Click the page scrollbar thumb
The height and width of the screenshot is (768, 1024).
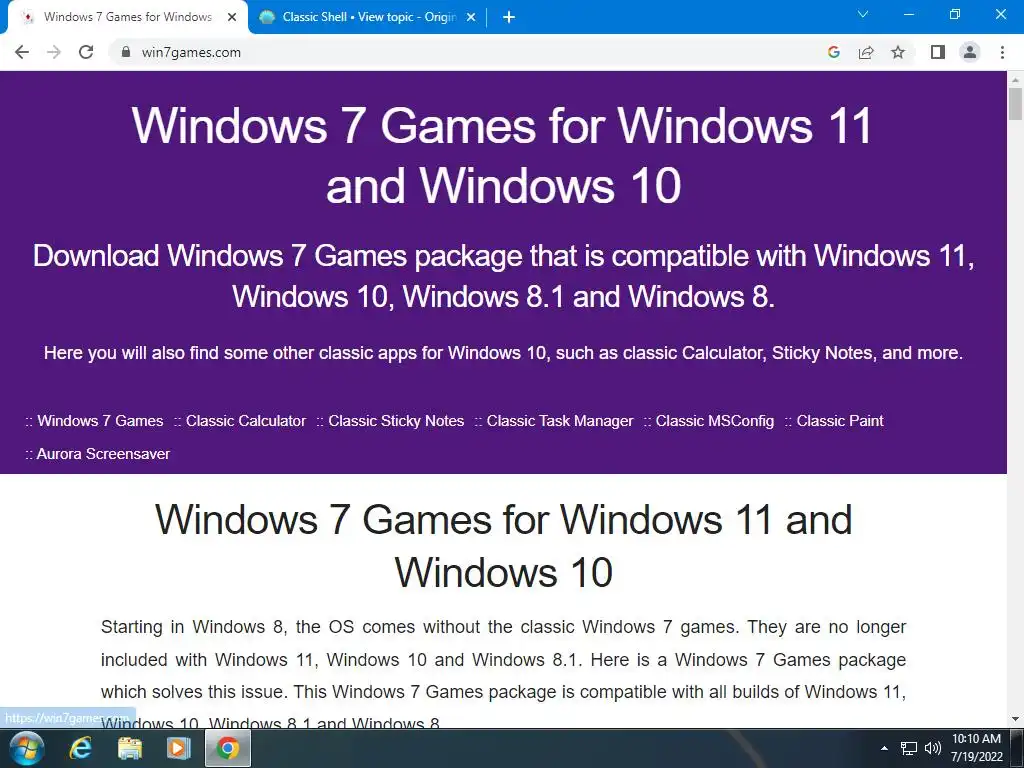(x=1015, y=104)
